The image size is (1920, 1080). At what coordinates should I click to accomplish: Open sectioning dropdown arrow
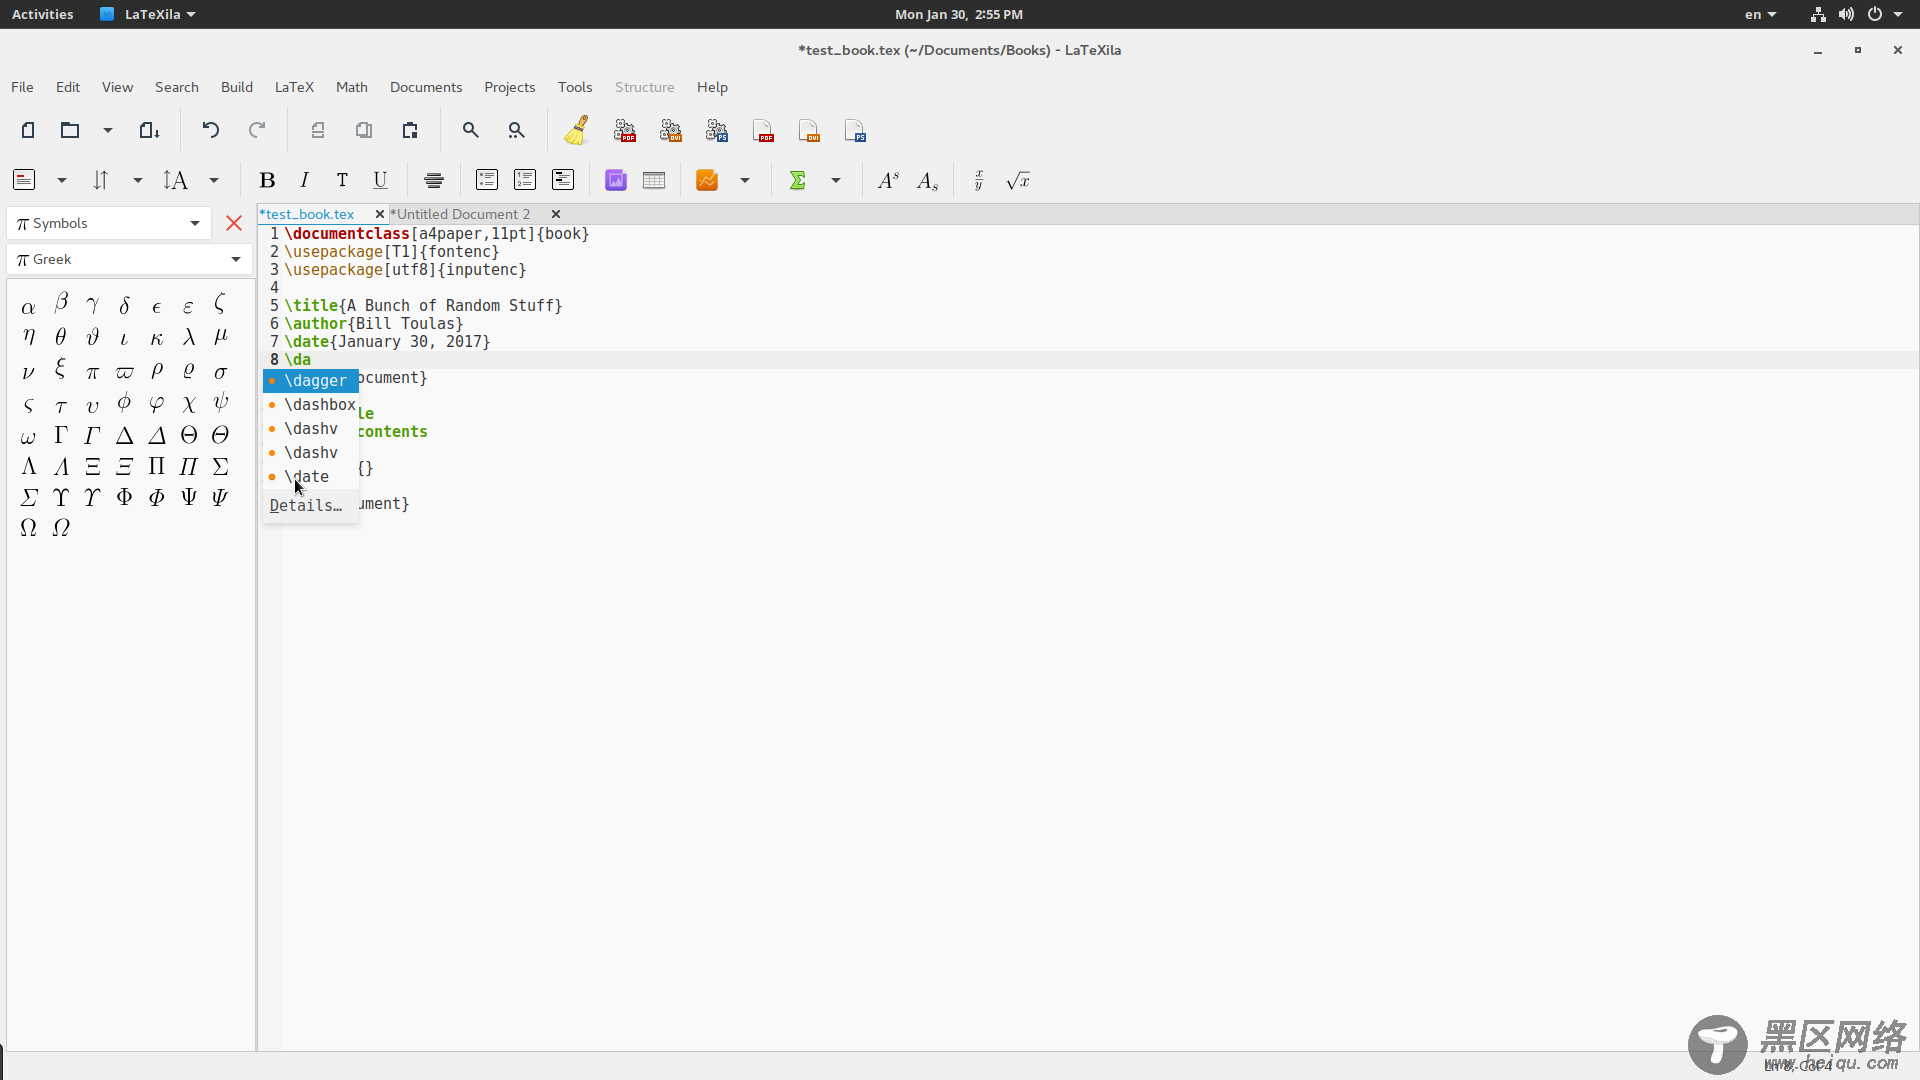[x=62, y=180]
